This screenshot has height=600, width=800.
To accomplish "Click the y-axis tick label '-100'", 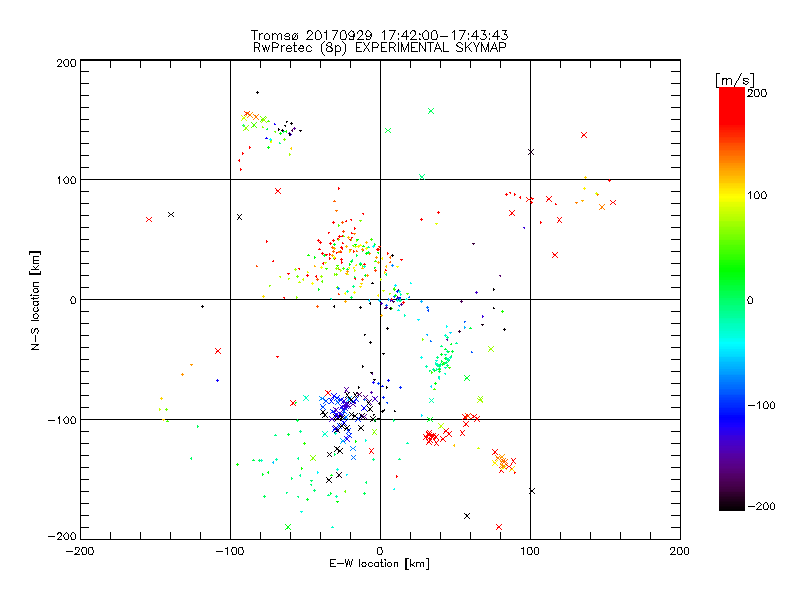I will [62, 420].
